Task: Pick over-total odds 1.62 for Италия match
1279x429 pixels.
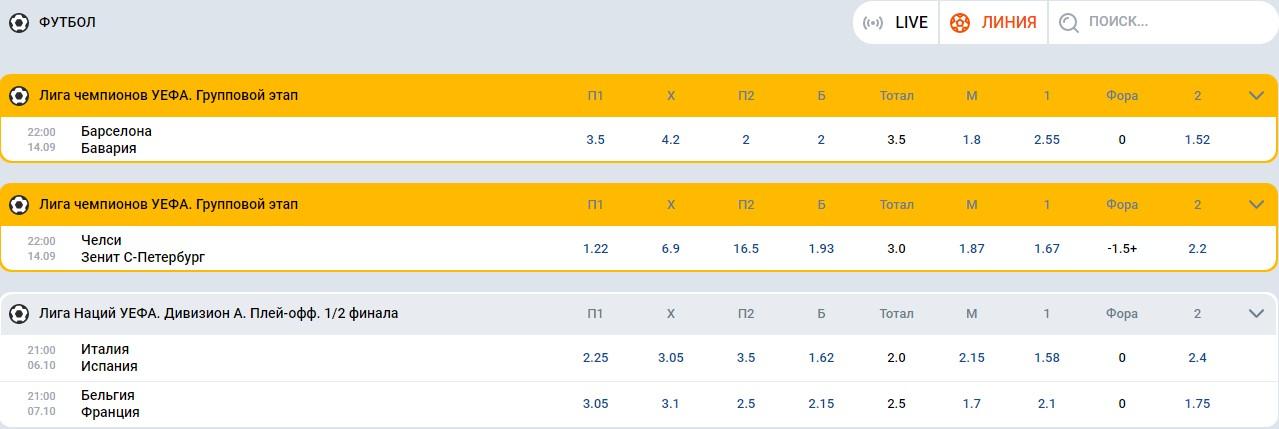Action: [x=821, y=358]
